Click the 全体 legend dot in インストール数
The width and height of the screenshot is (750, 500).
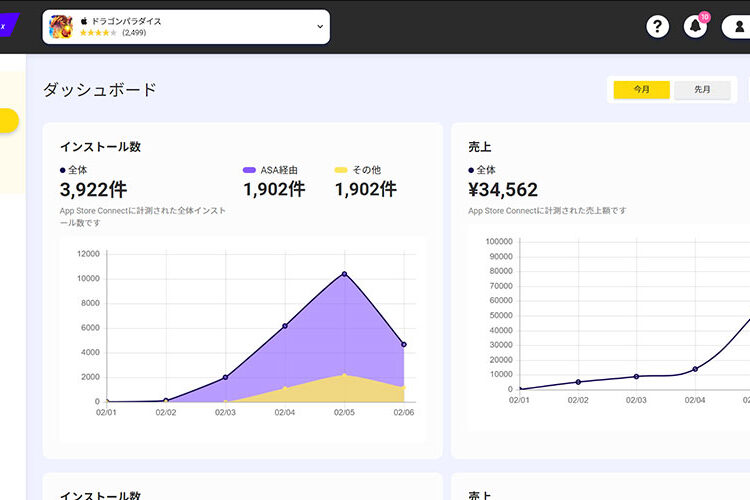(x=63, y=170)
